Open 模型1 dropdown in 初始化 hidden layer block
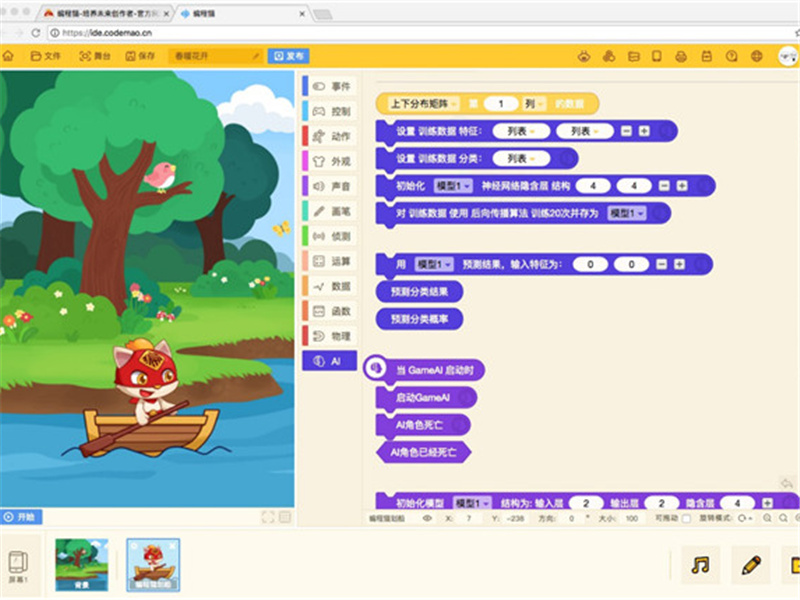 pos(453,186)
